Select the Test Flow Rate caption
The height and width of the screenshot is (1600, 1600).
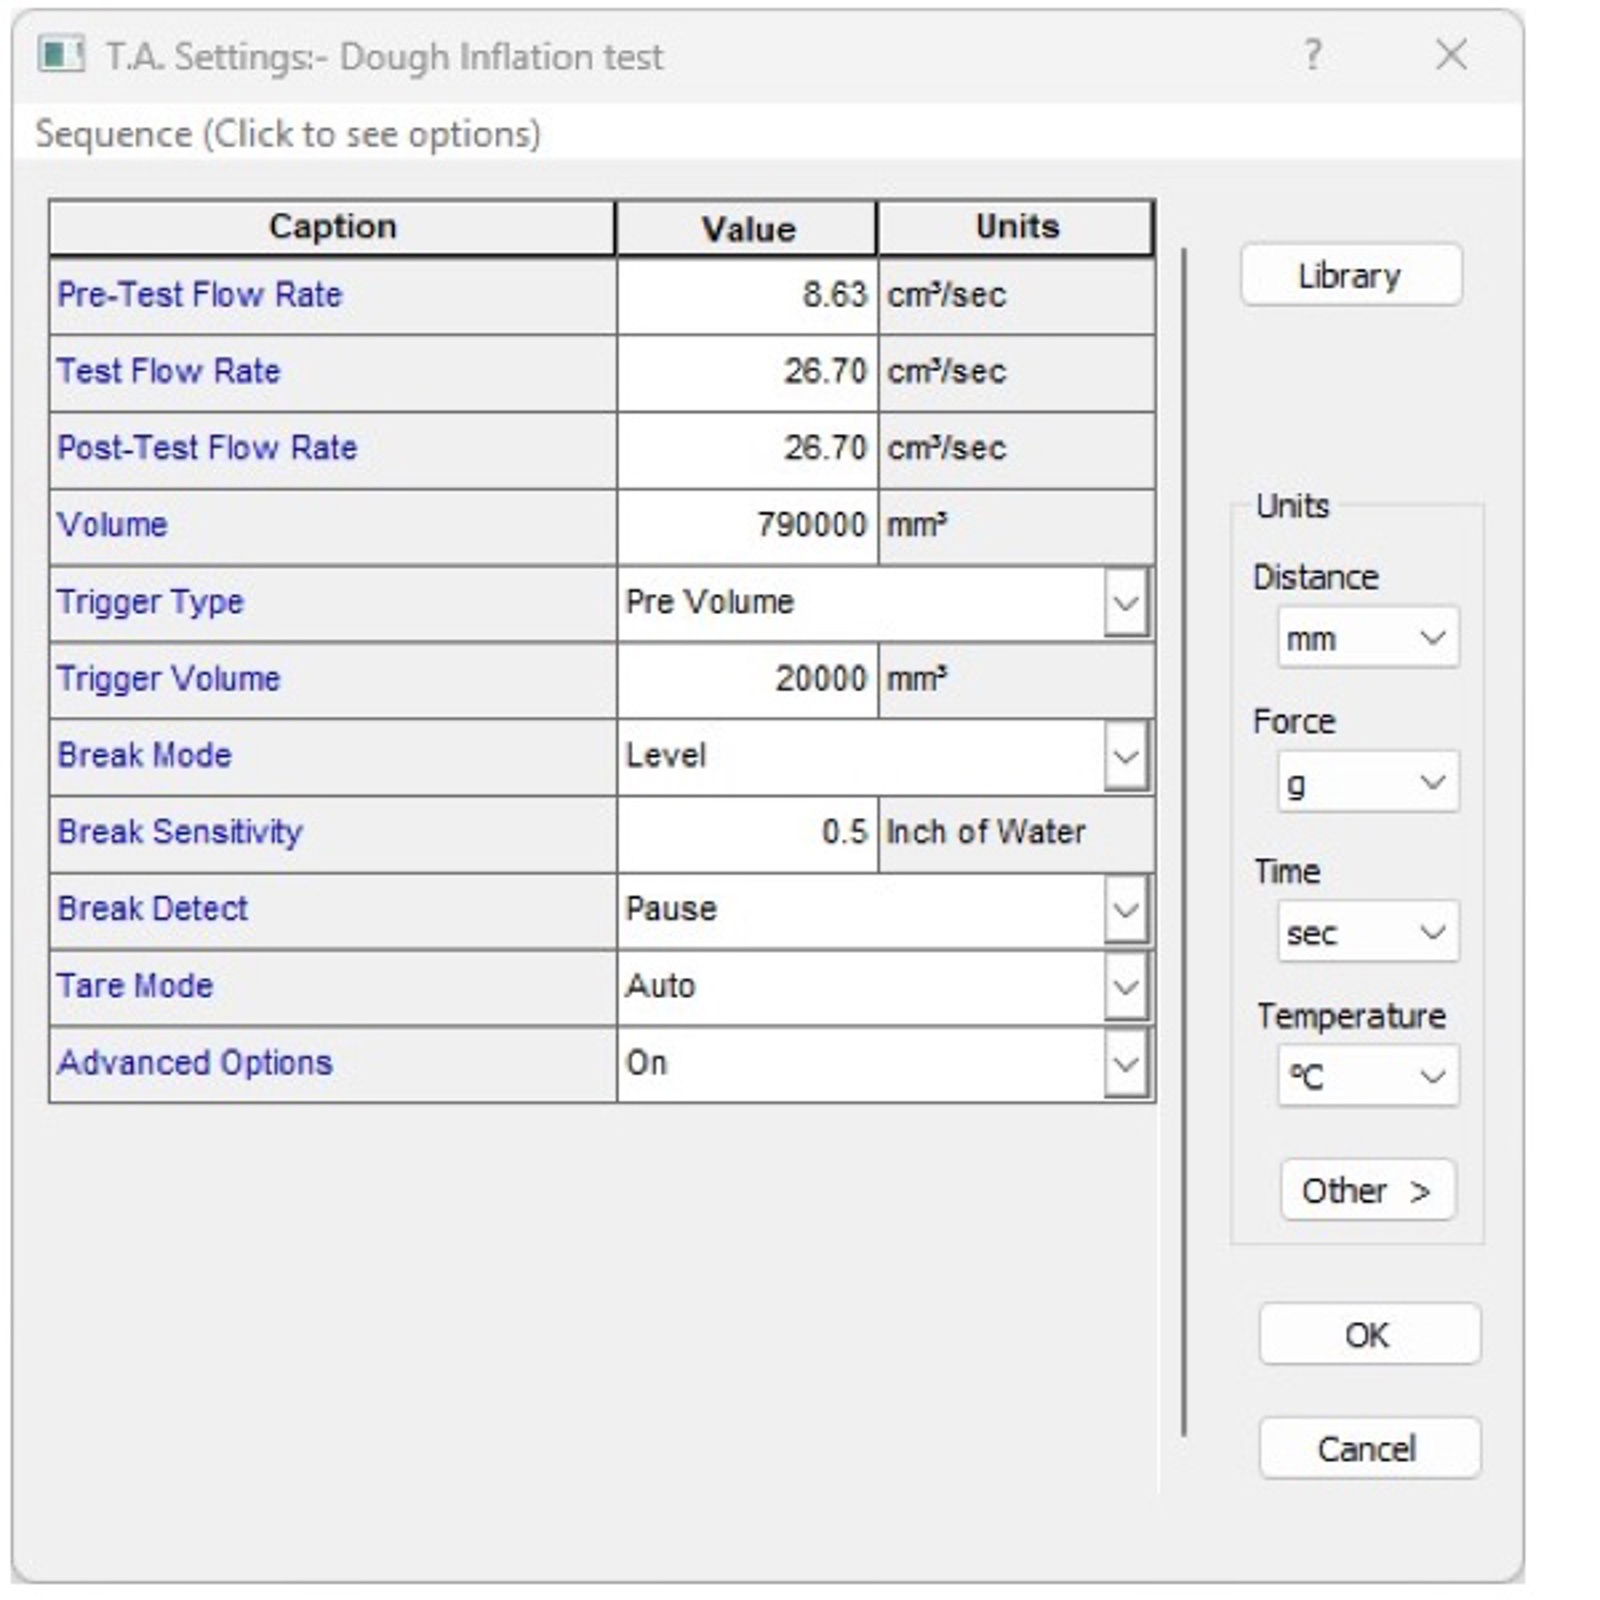(x=332, y=373)
